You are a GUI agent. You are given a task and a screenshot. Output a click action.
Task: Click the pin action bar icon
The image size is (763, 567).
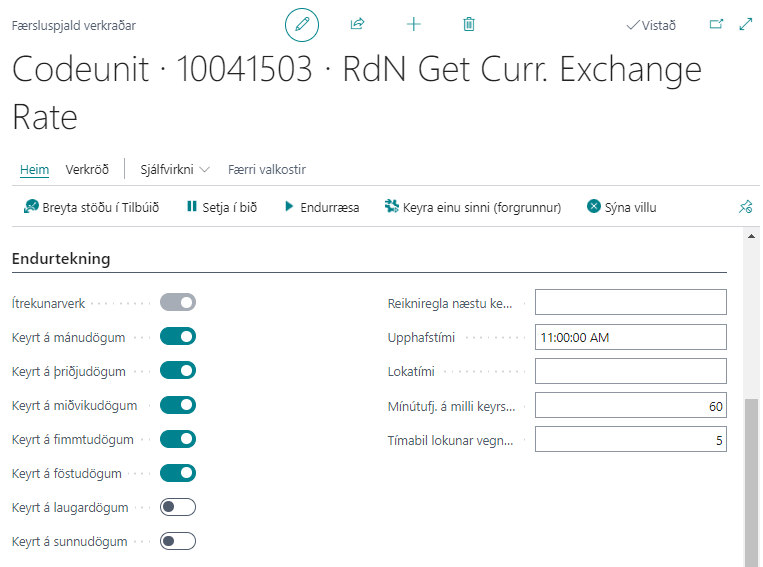click(x=744, y=208)
